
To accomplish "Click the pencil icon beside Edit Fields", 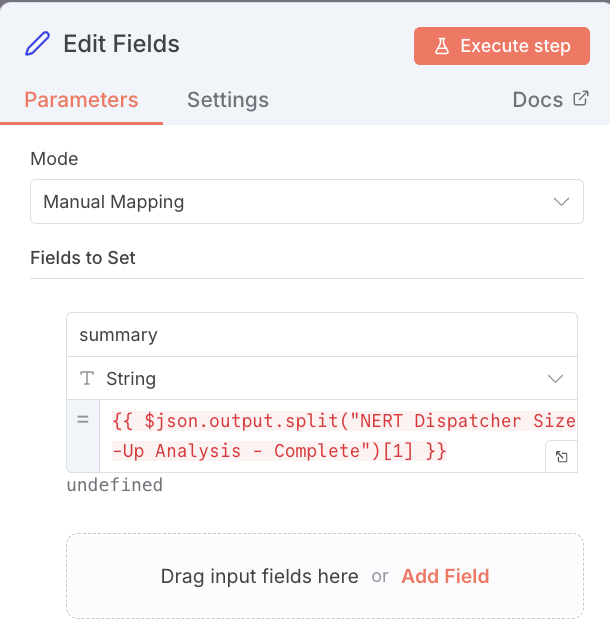I will (38, 44).
